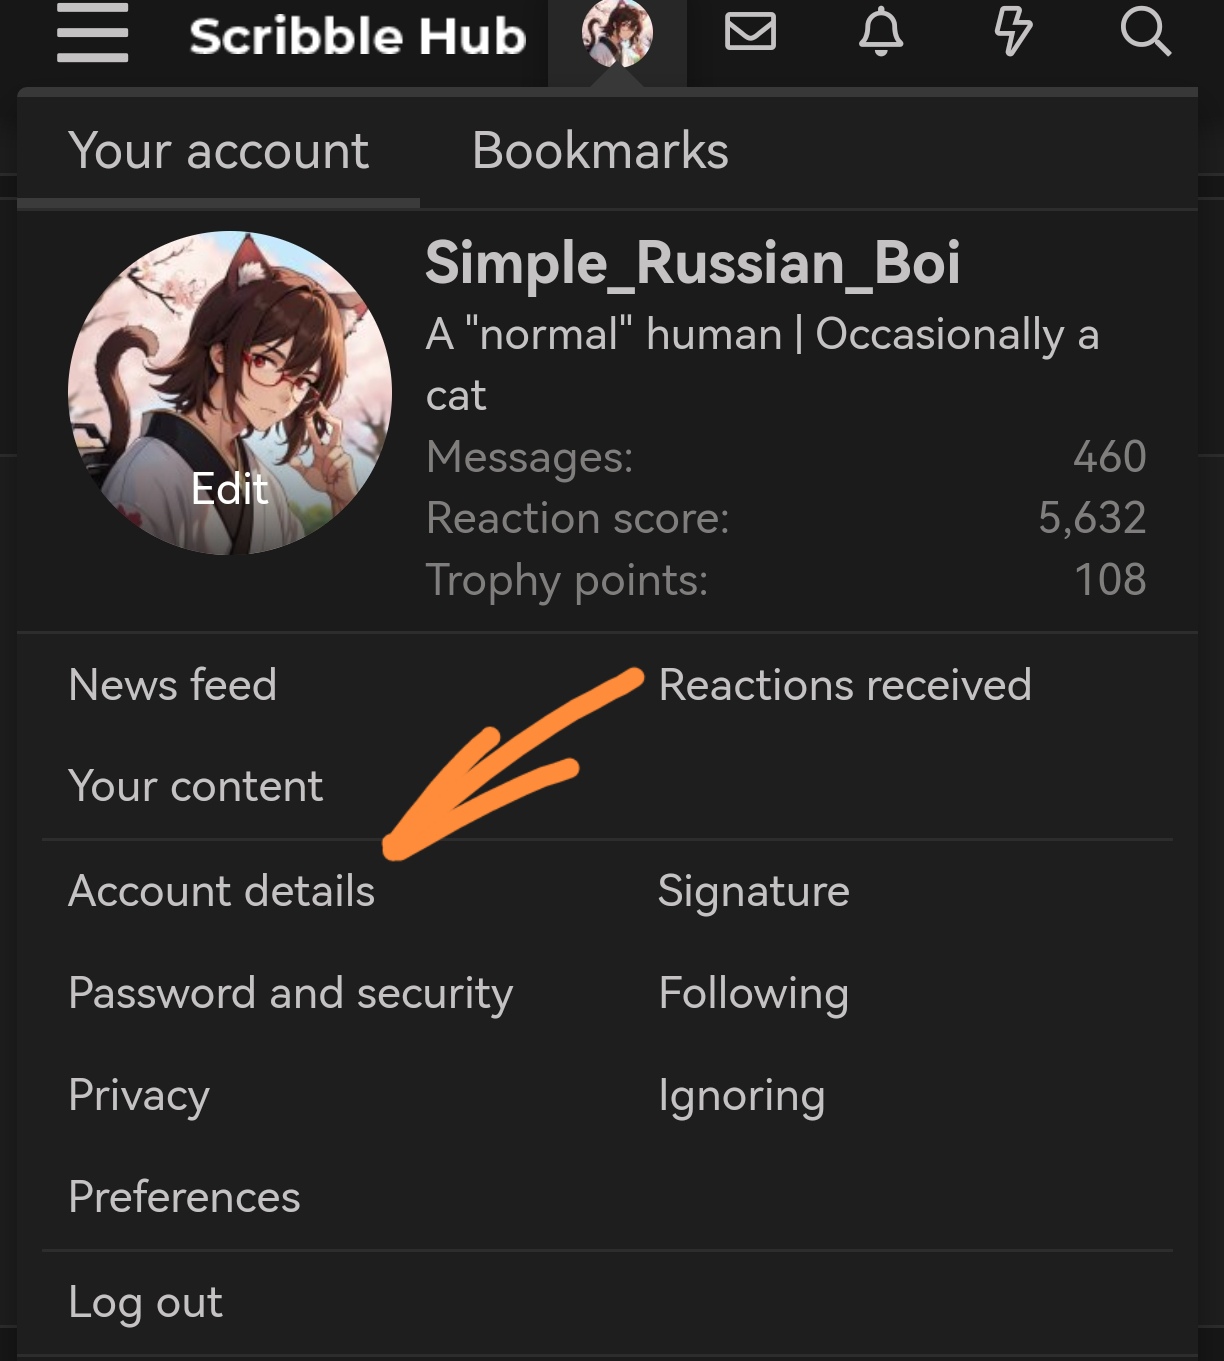View Reactions received
Image resolution: width=1224 pixels, height=1361 pixels.
(x=845, y=686)
